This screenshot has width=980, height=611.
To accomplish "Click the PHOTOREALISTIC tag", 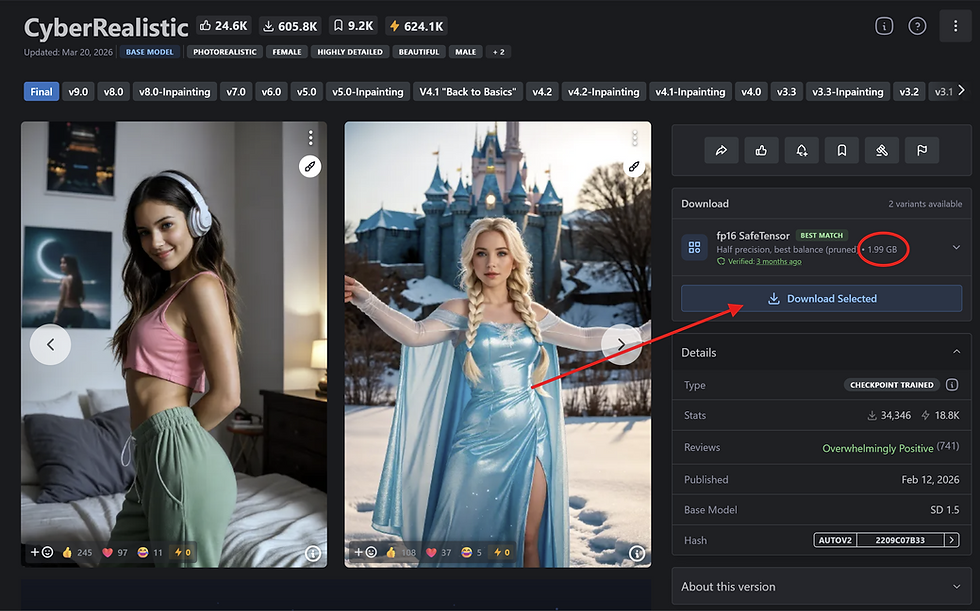I will pyautogui.click(x=224, y=52).
